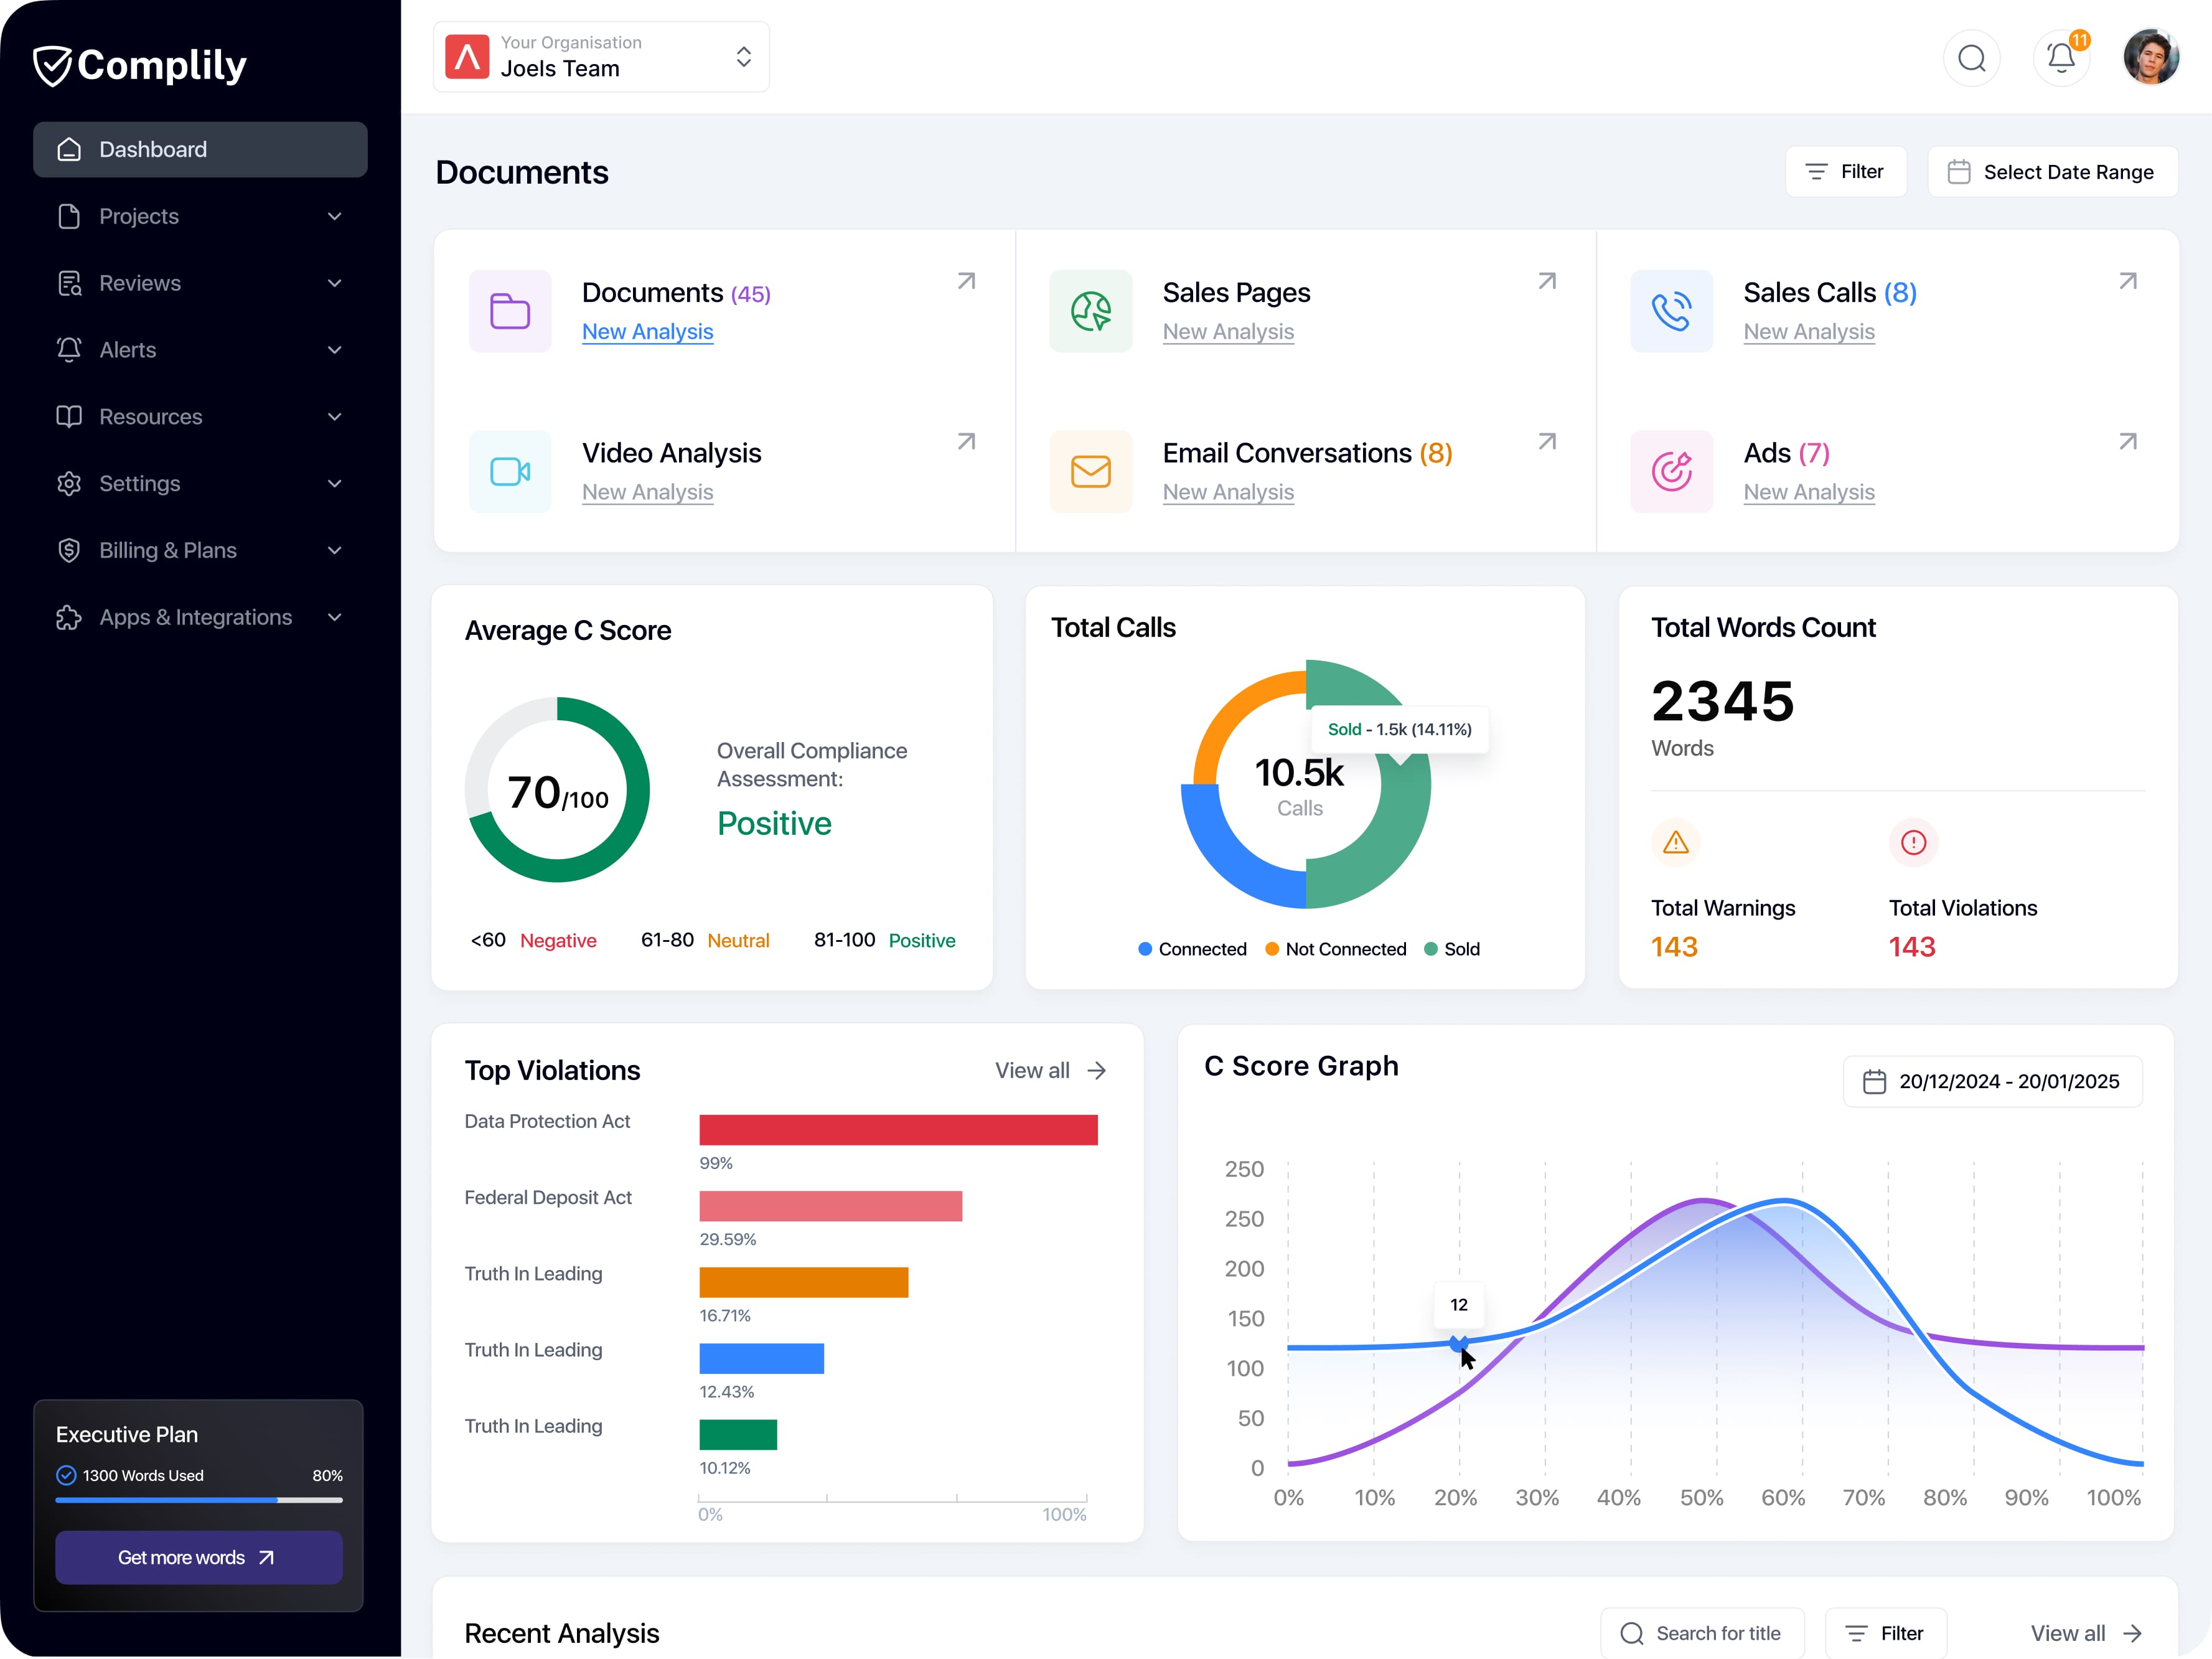Click the blue Sales Calls phone icon
Screen dimensions: 2212x1659
pyautogui.click(x=1671, y=311)
